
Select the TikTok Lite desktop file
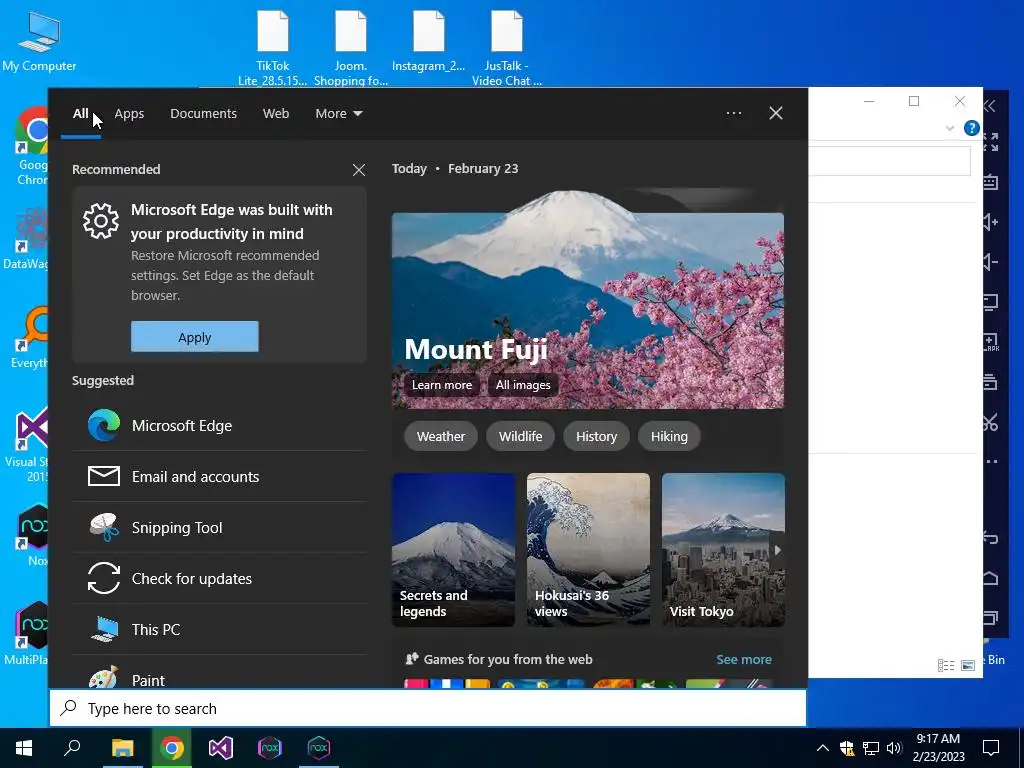[x=272, y=47]
